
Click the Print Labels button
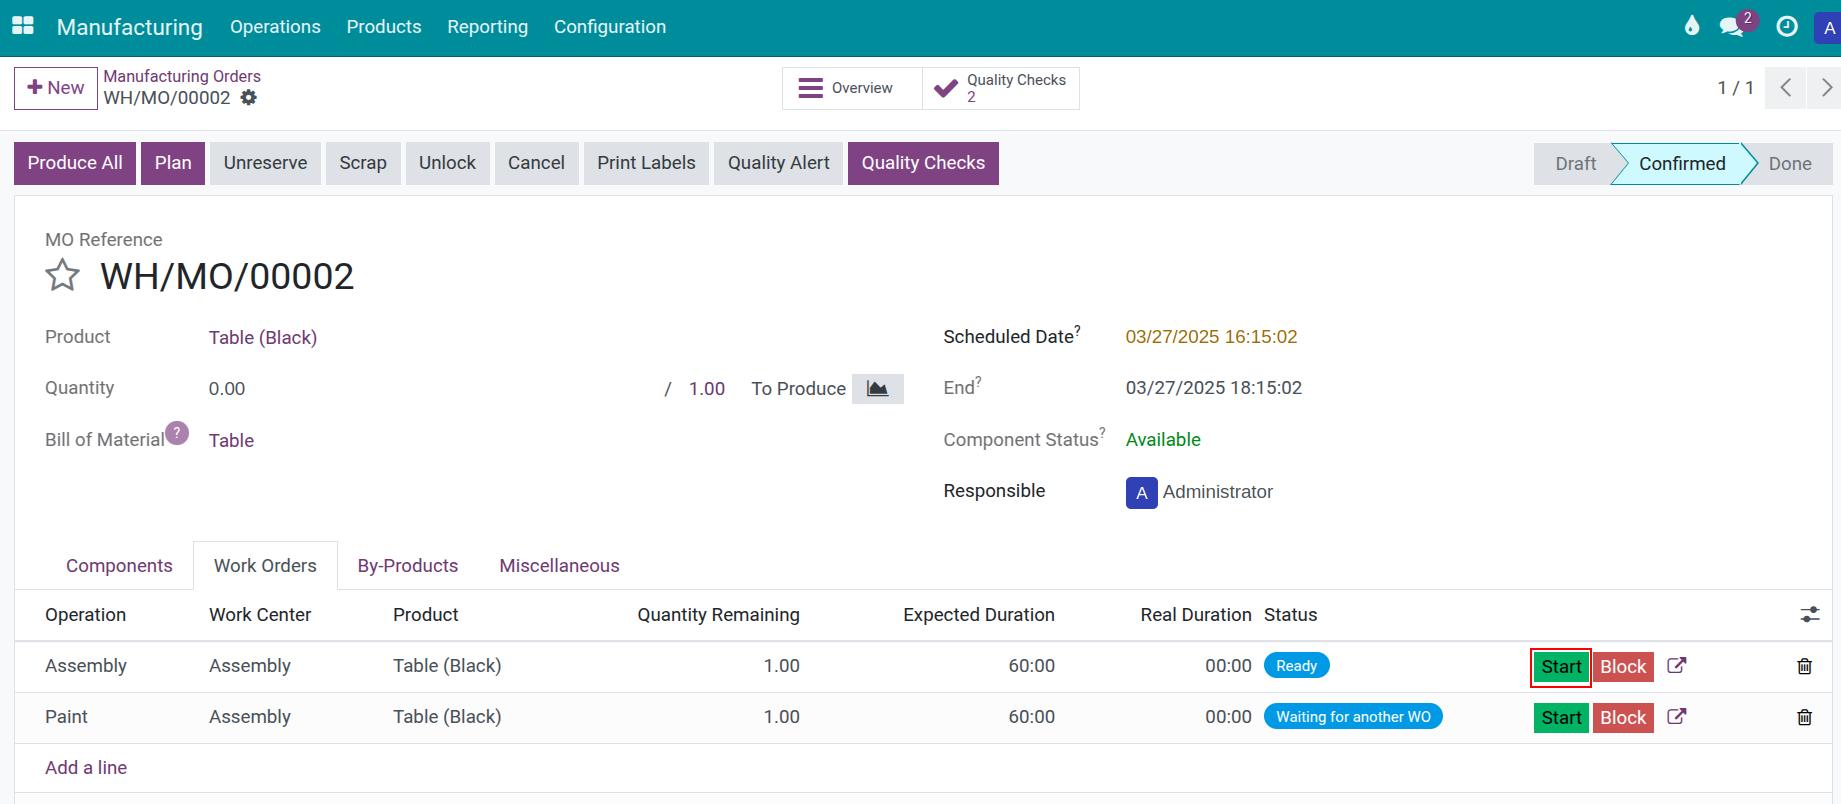tap(646, 163)
